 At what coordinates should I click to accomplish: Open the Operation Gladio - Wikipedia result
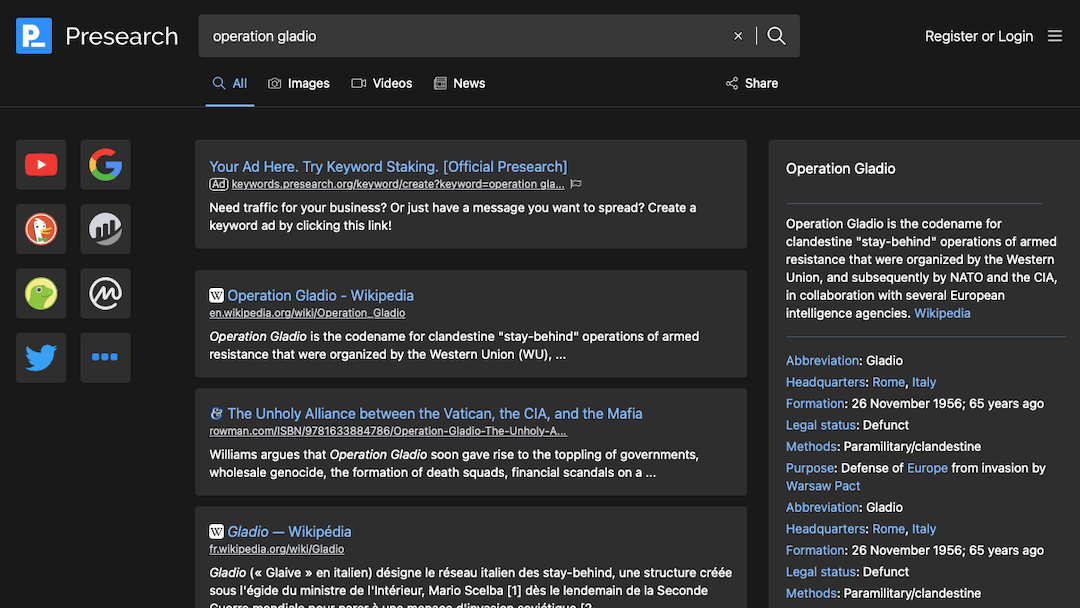pos(320,295)
